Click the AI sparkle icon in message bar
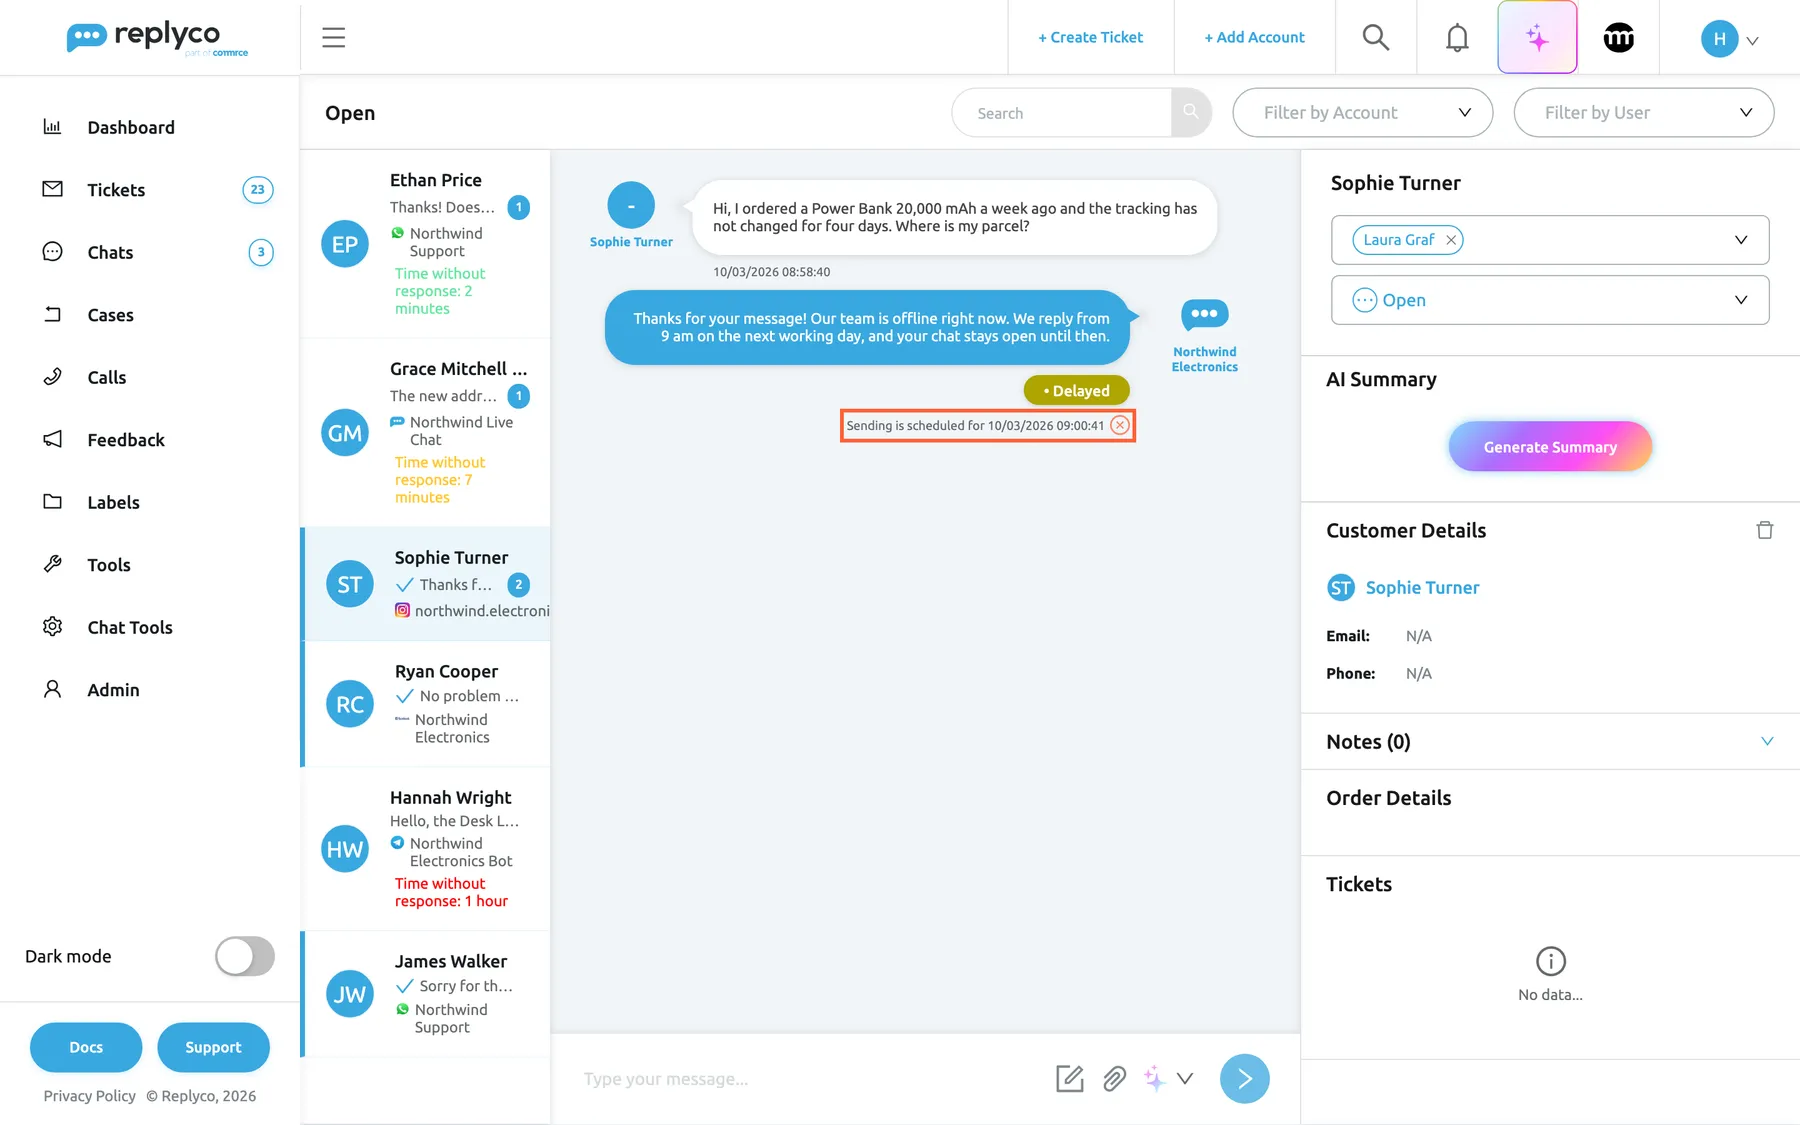This screenshot has width=1800, height=1125. [x=1154, y=1078]
